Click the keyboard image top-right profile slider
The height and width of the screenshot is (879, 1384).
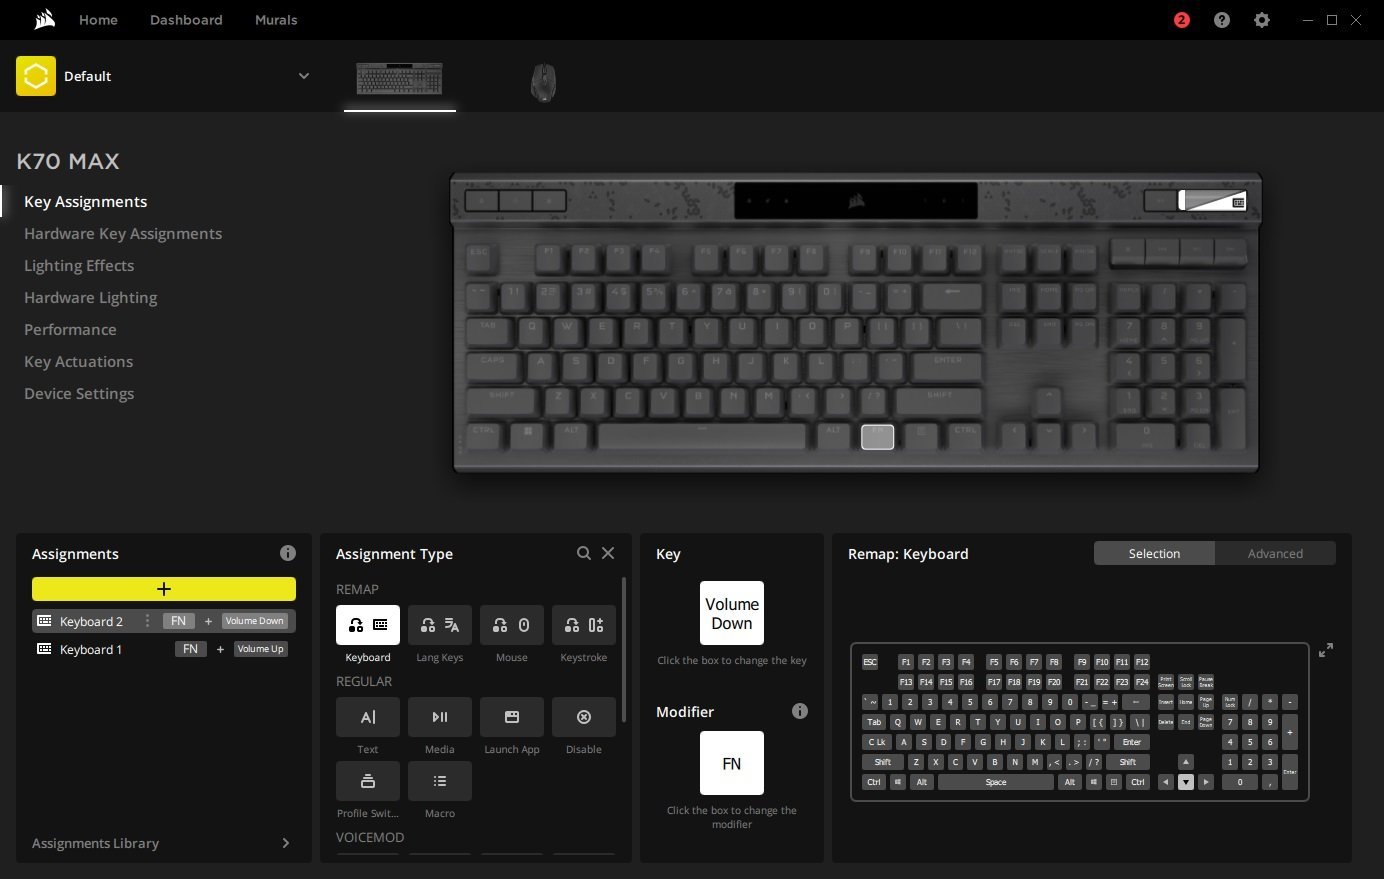click(x=1213, y=201)
